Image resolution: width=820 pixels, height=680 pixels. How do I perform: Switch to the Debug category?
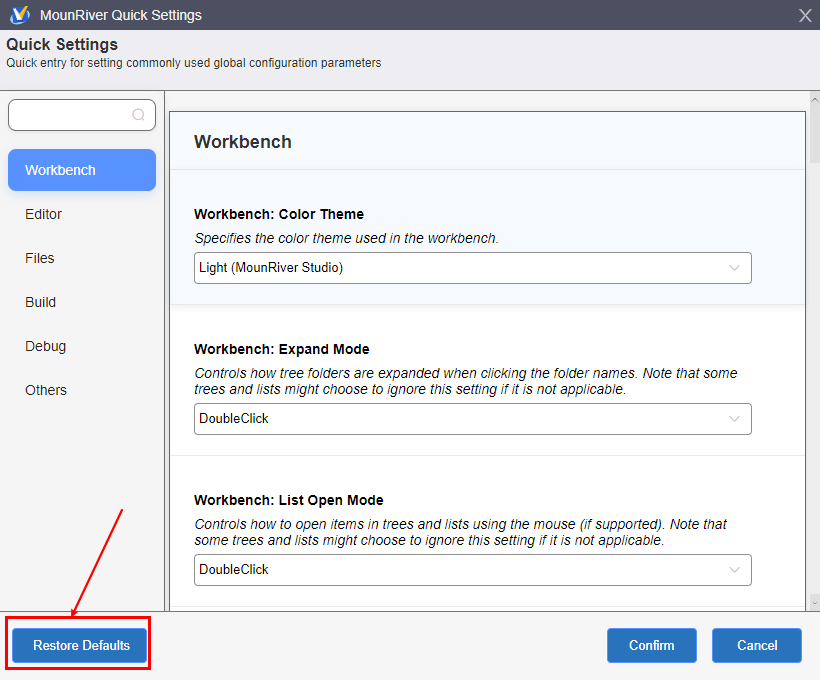click(45, 346)
